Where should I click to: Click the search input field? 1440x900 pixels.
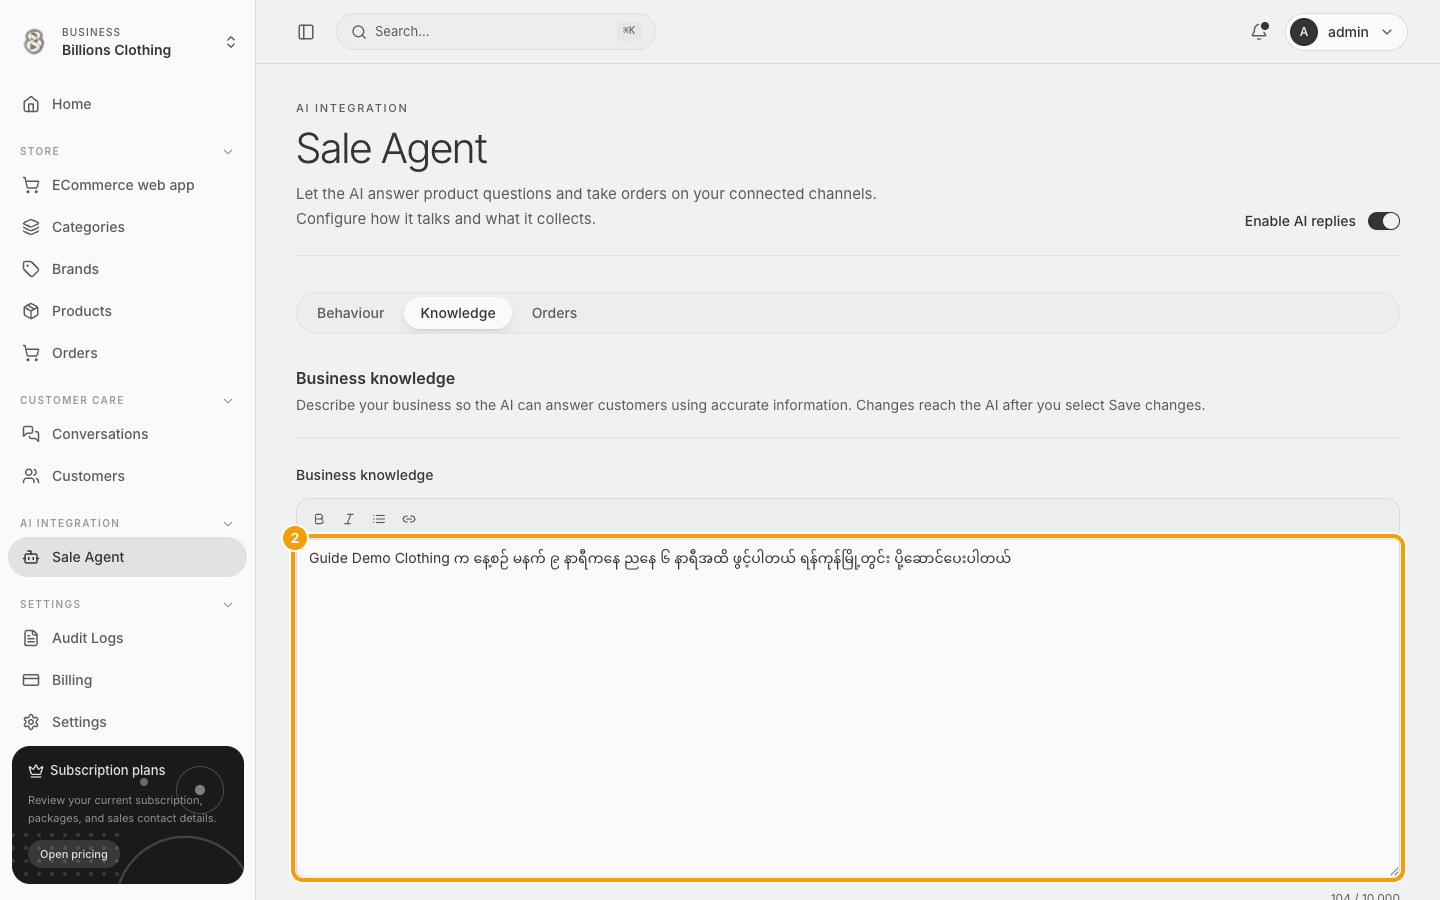click(496, 32)
